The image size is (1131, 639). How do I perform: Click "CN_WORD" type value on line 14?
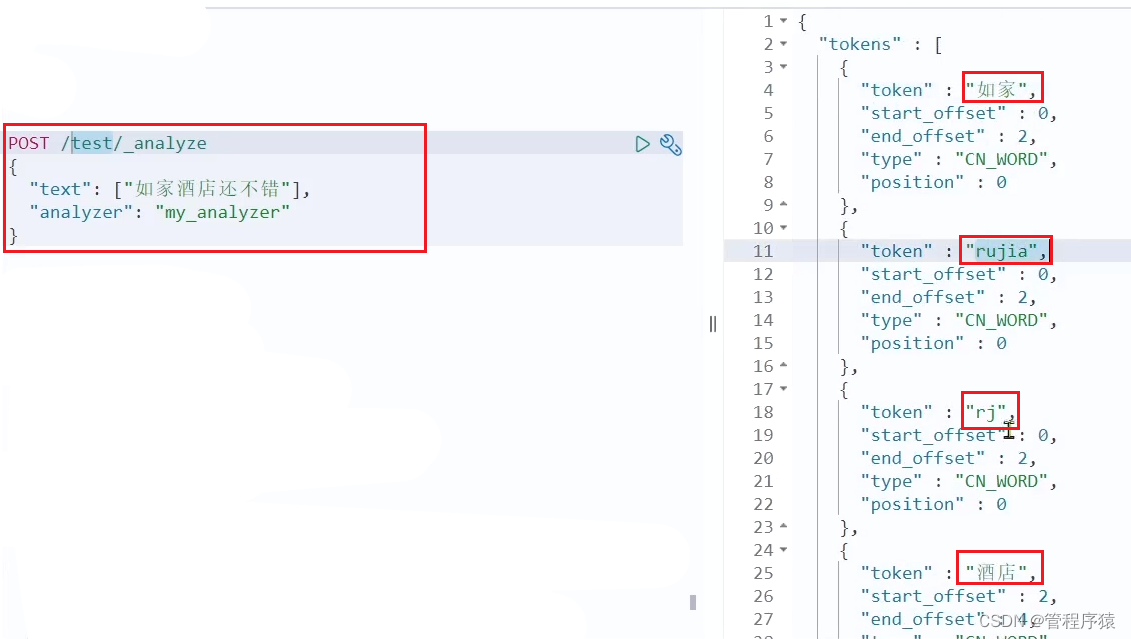coord(1001,320)
